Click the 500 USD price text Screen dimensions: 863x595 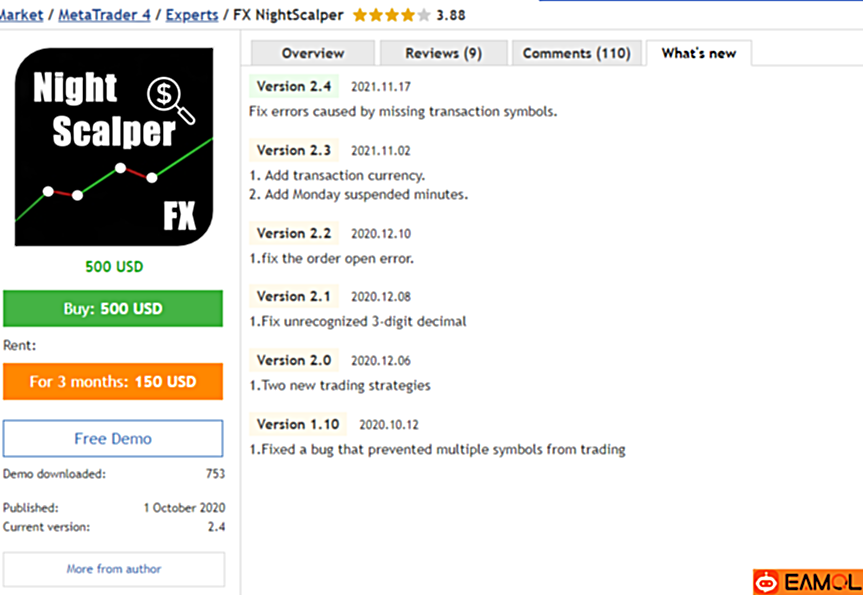tap(114, 267)
